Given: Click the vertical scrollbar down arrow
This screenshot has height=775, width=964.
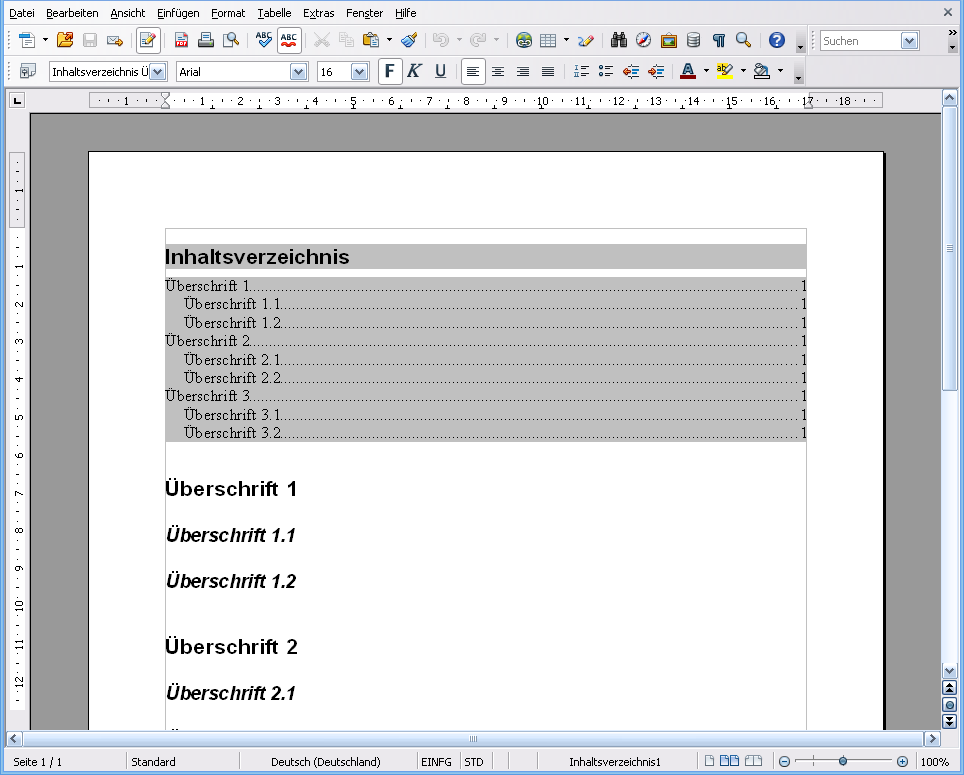Looking at the screenshot, I should pos(948,672).
